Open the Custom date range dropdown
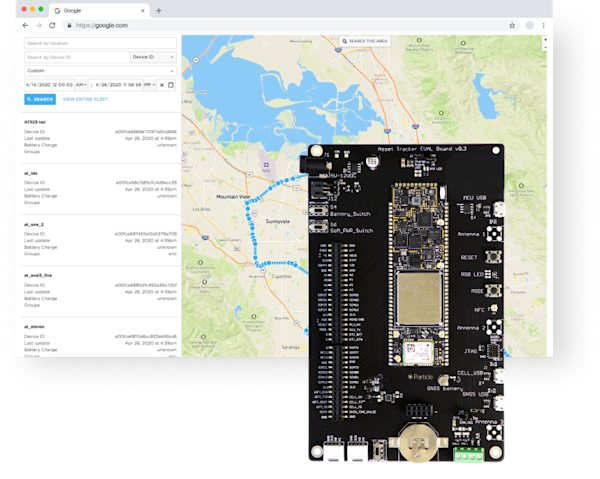This screenshot has height=479, width=600. [100, 71]
